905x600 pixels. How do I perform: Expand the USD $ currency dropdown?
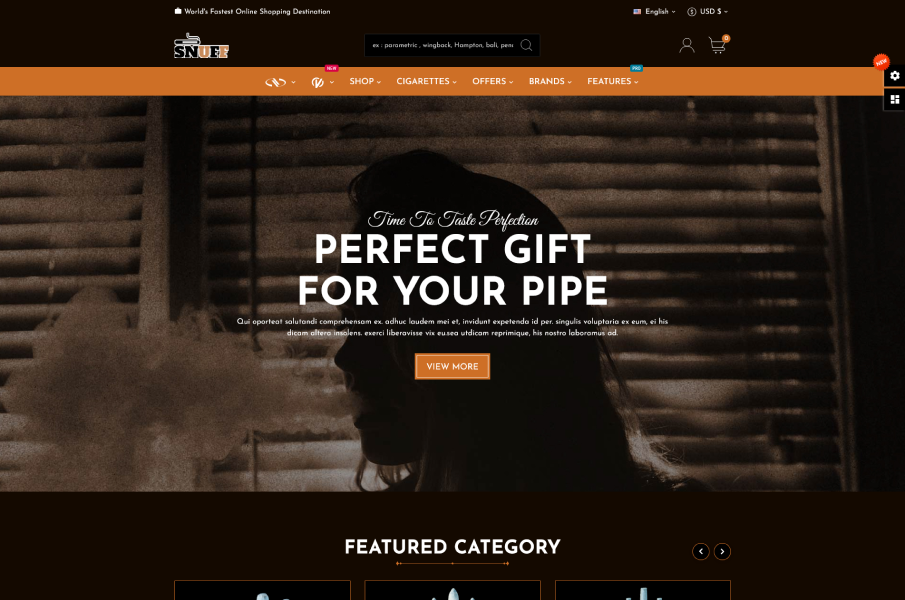[708, 12]
